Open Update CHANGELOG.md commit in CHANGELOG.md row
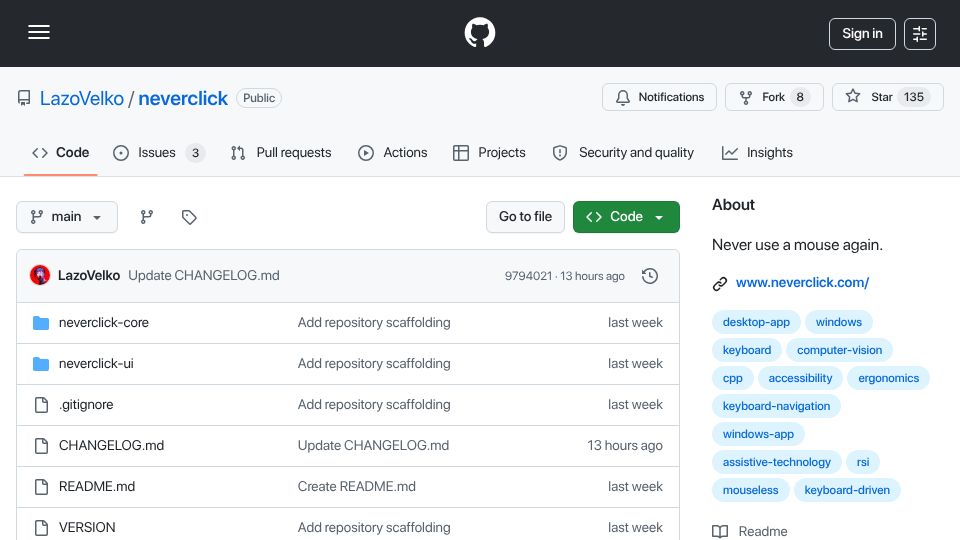Screen dimensions: 960x540 373,446
